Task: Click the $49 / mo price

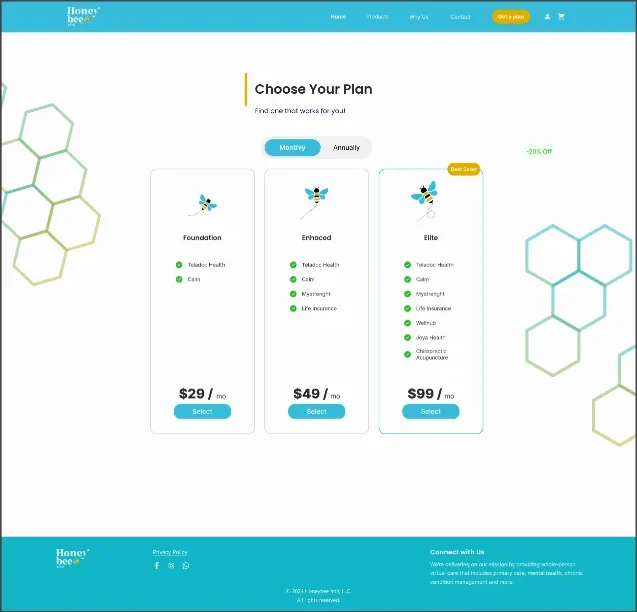Action: (316, 394)
